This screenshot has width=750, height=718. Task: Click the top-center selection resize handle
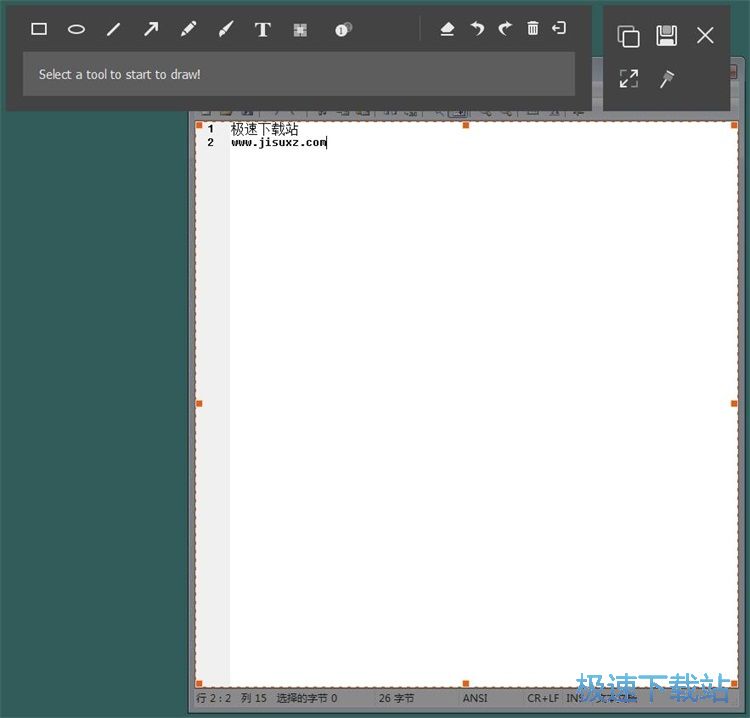(466, 125)
